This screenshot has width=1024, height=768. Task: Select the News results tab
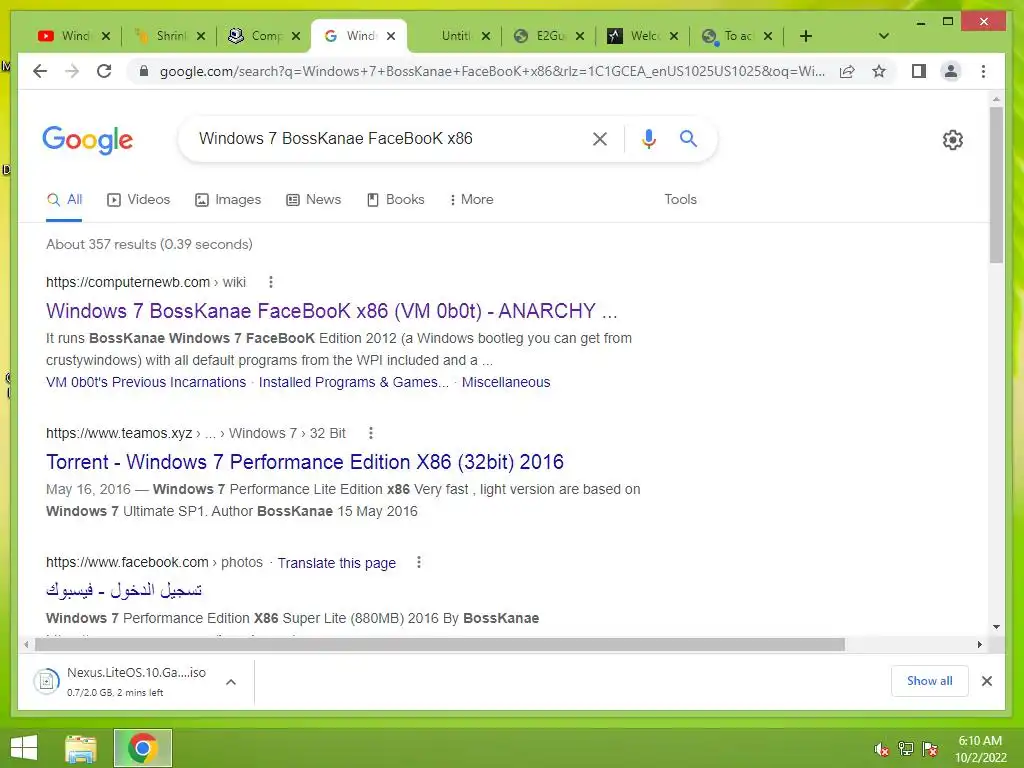point(313,199)
